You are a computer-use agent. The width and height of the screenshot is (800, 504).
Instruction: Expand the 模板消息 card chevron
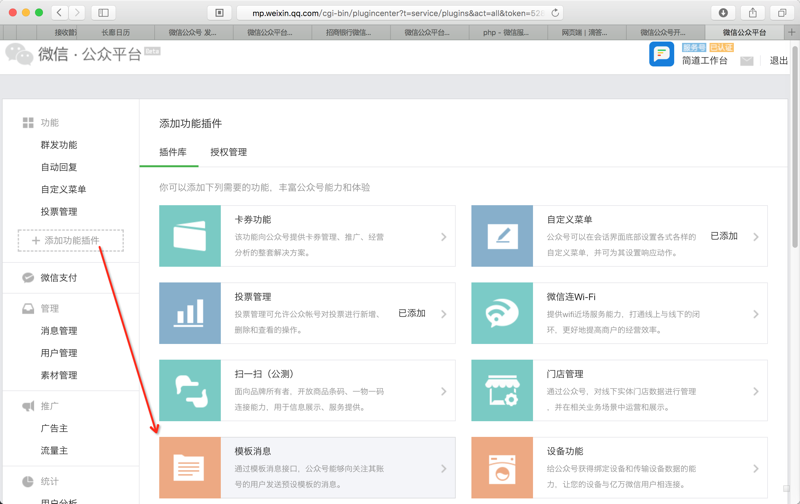(x=443, y=468)
